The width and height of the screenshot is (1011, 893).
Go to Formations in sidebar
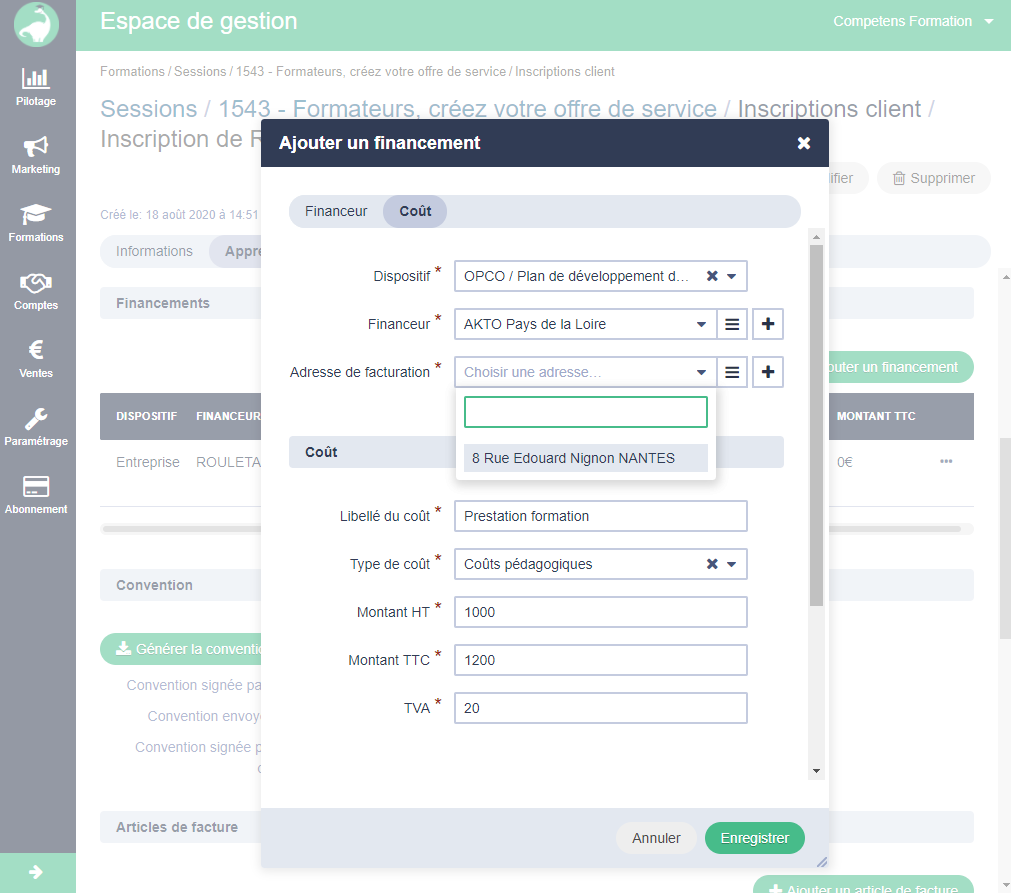tap(36, 222)
